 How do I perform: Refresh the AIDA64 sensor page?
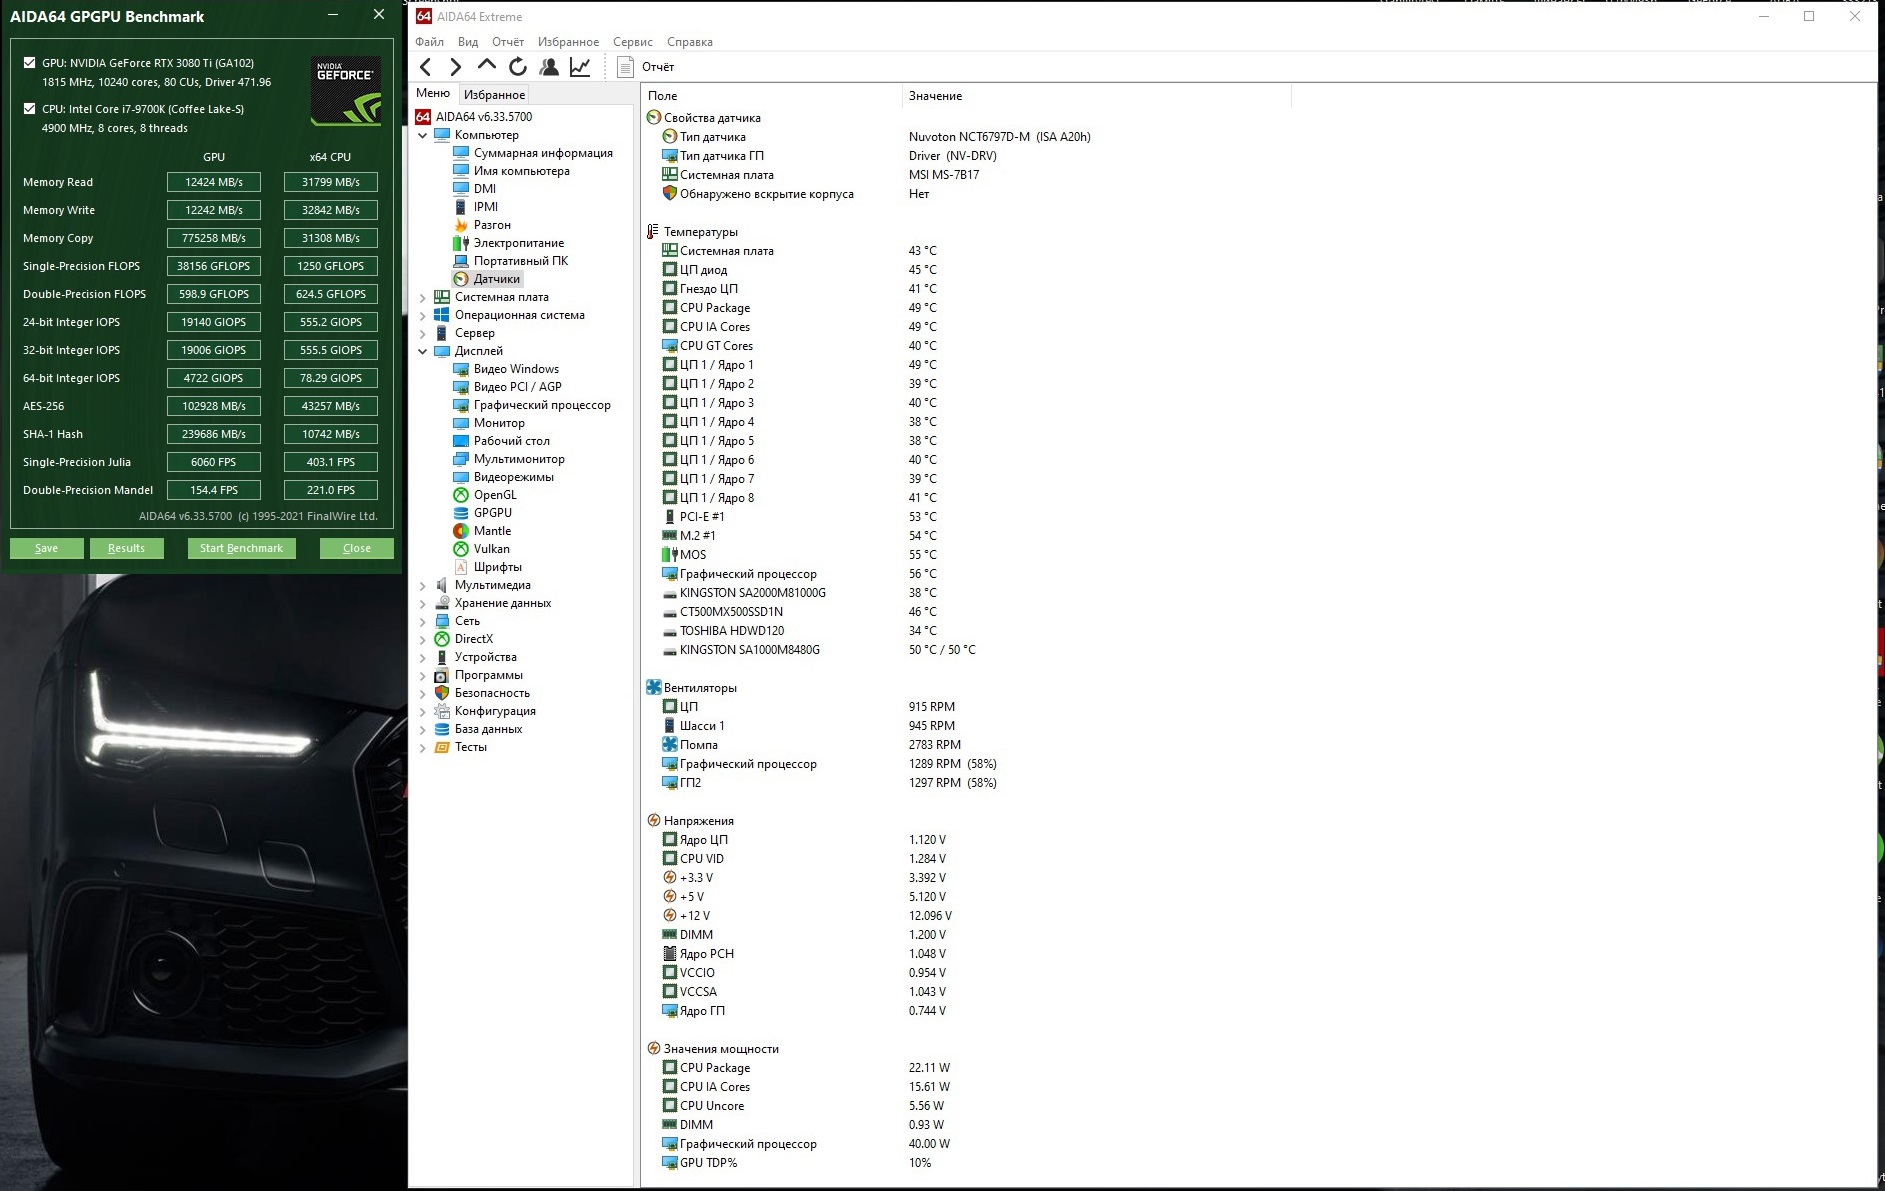[518, 67]
